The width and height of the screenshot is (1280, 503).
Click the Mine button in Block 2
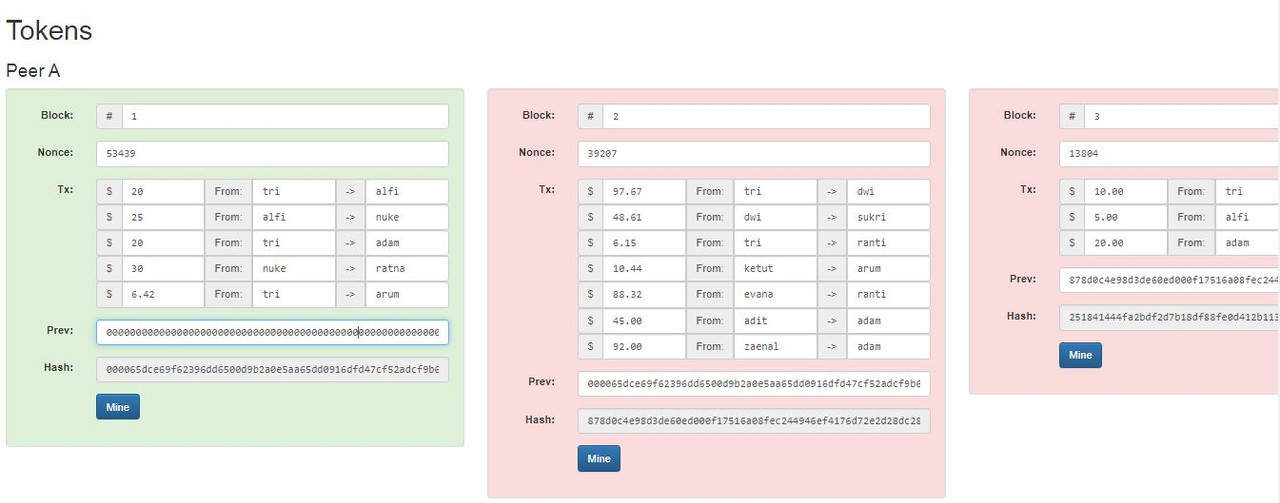point(599,458)
